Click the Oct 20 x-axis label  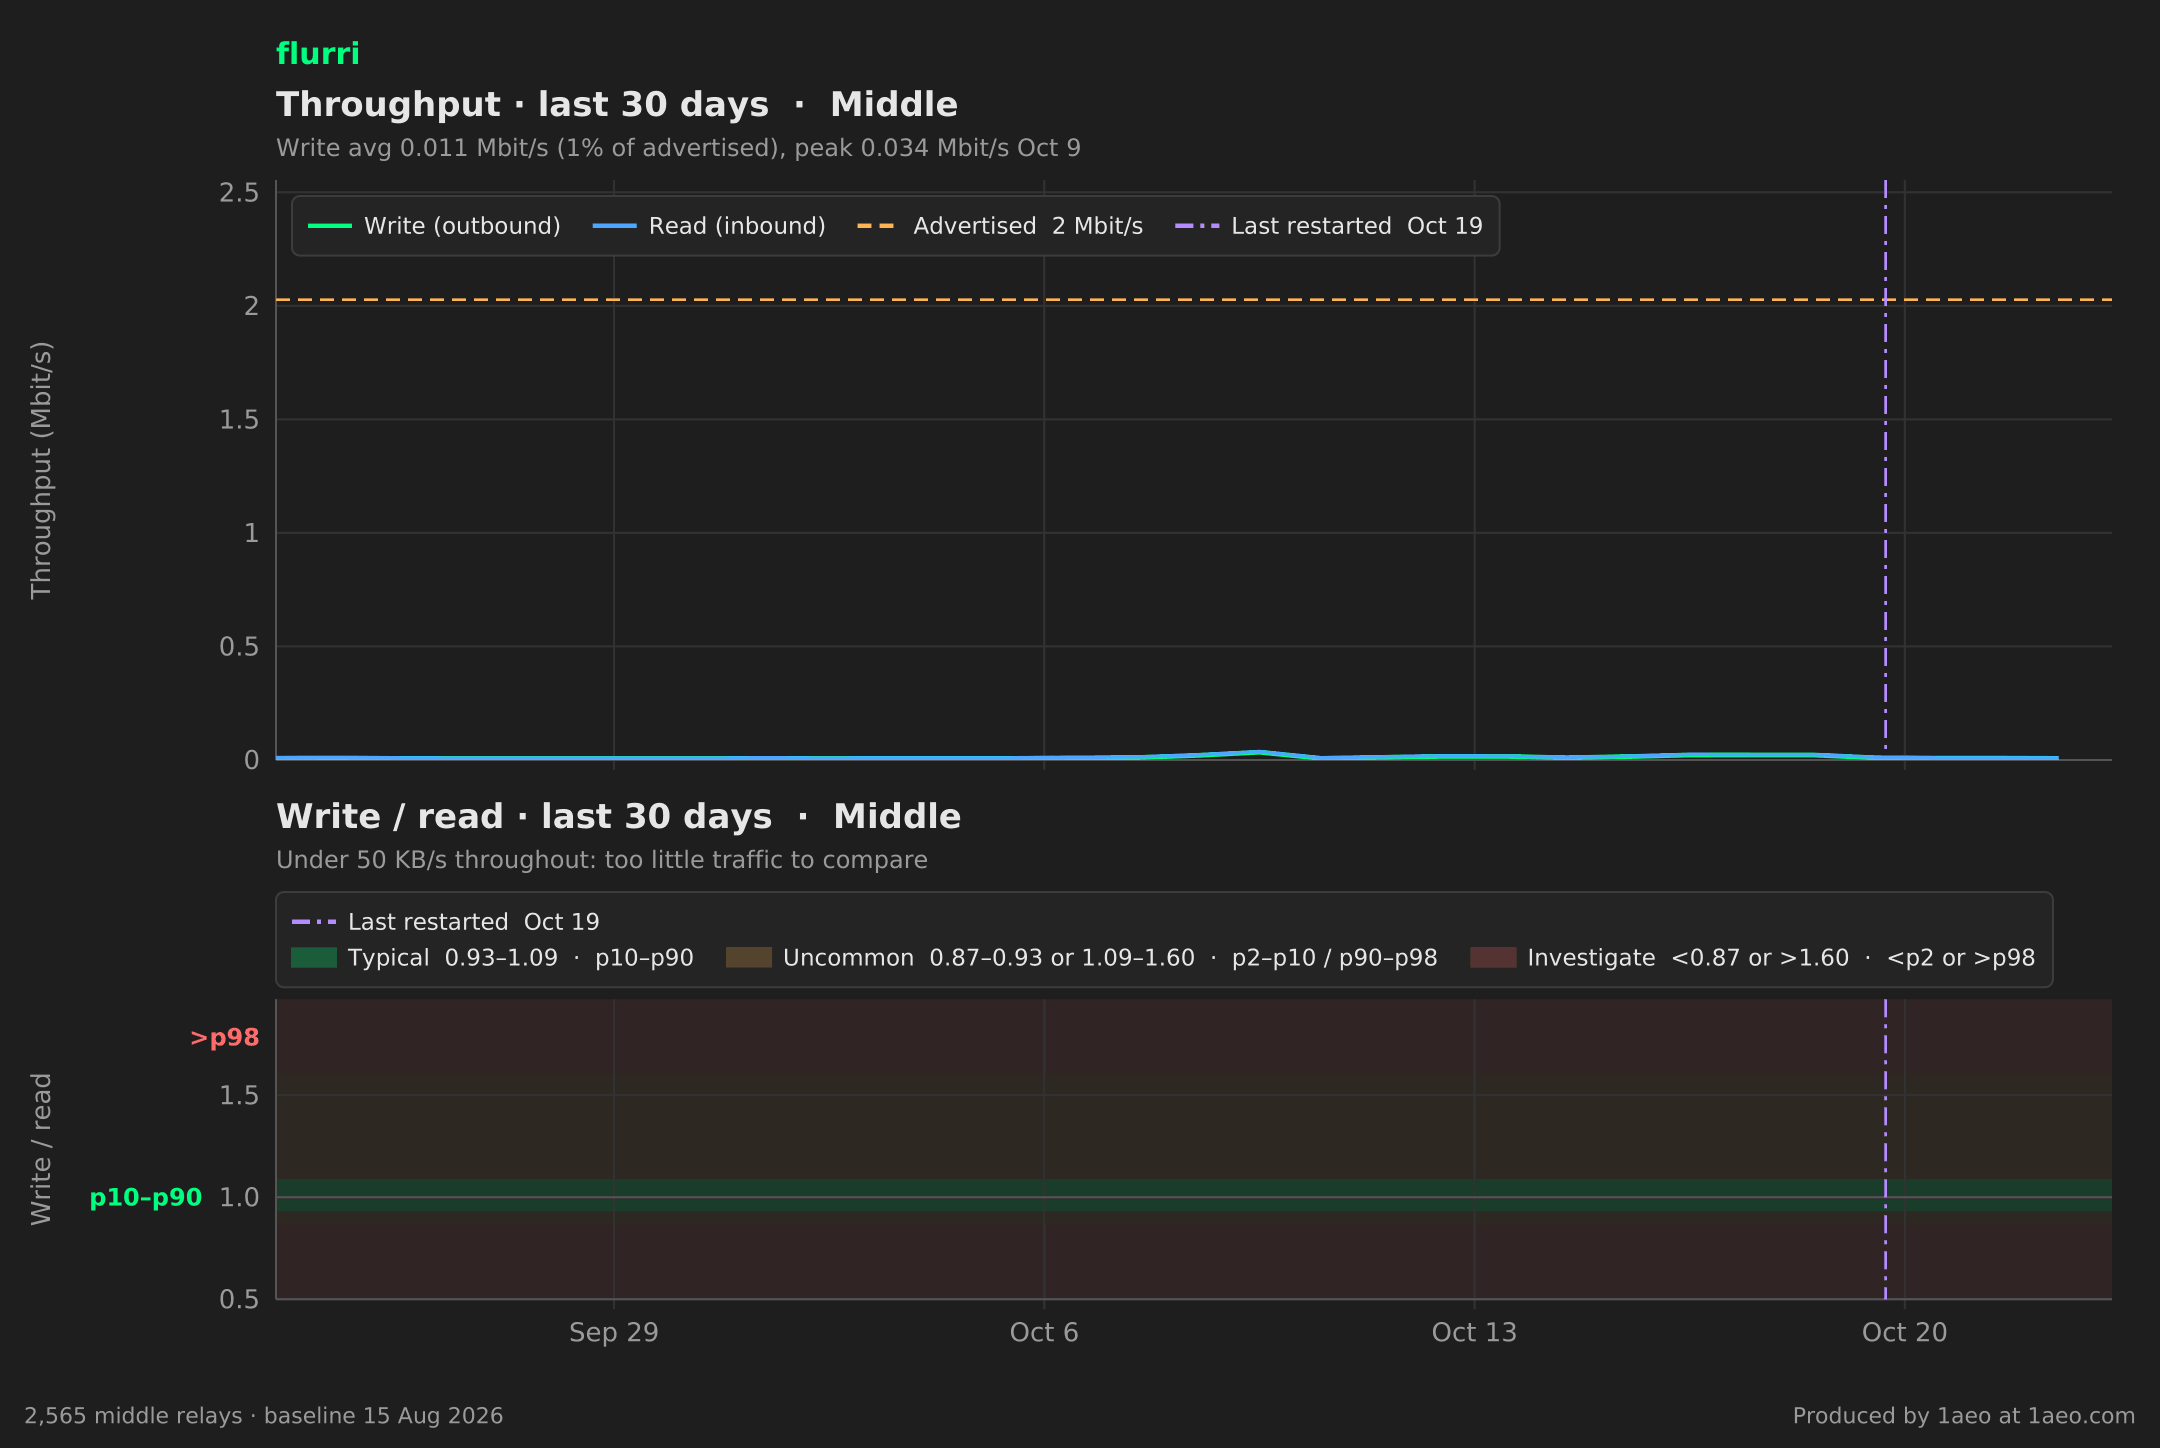pos(1905,1333)
